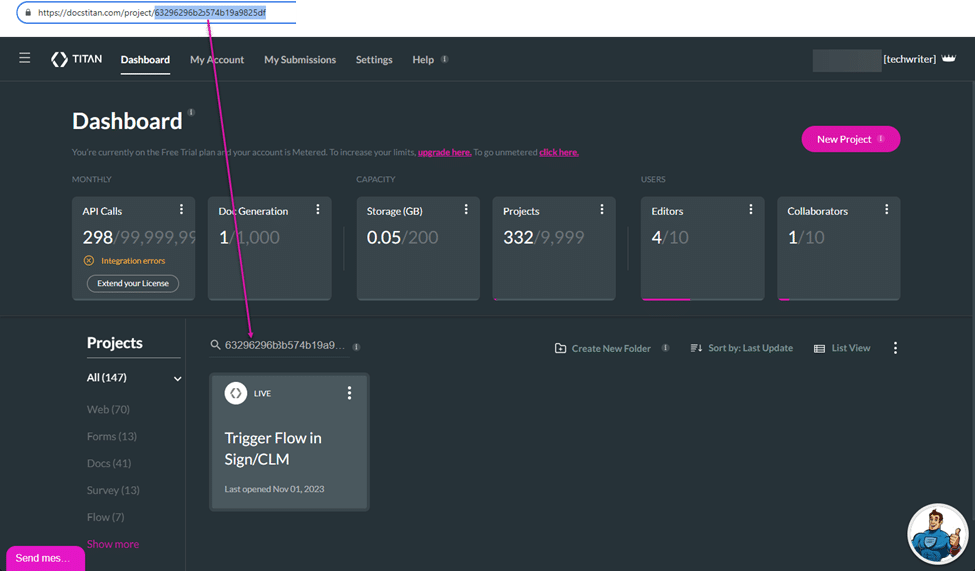Click the List View icon
This screenshot has width=975, height=571.
pyautogui.click(x=820, y=348)
